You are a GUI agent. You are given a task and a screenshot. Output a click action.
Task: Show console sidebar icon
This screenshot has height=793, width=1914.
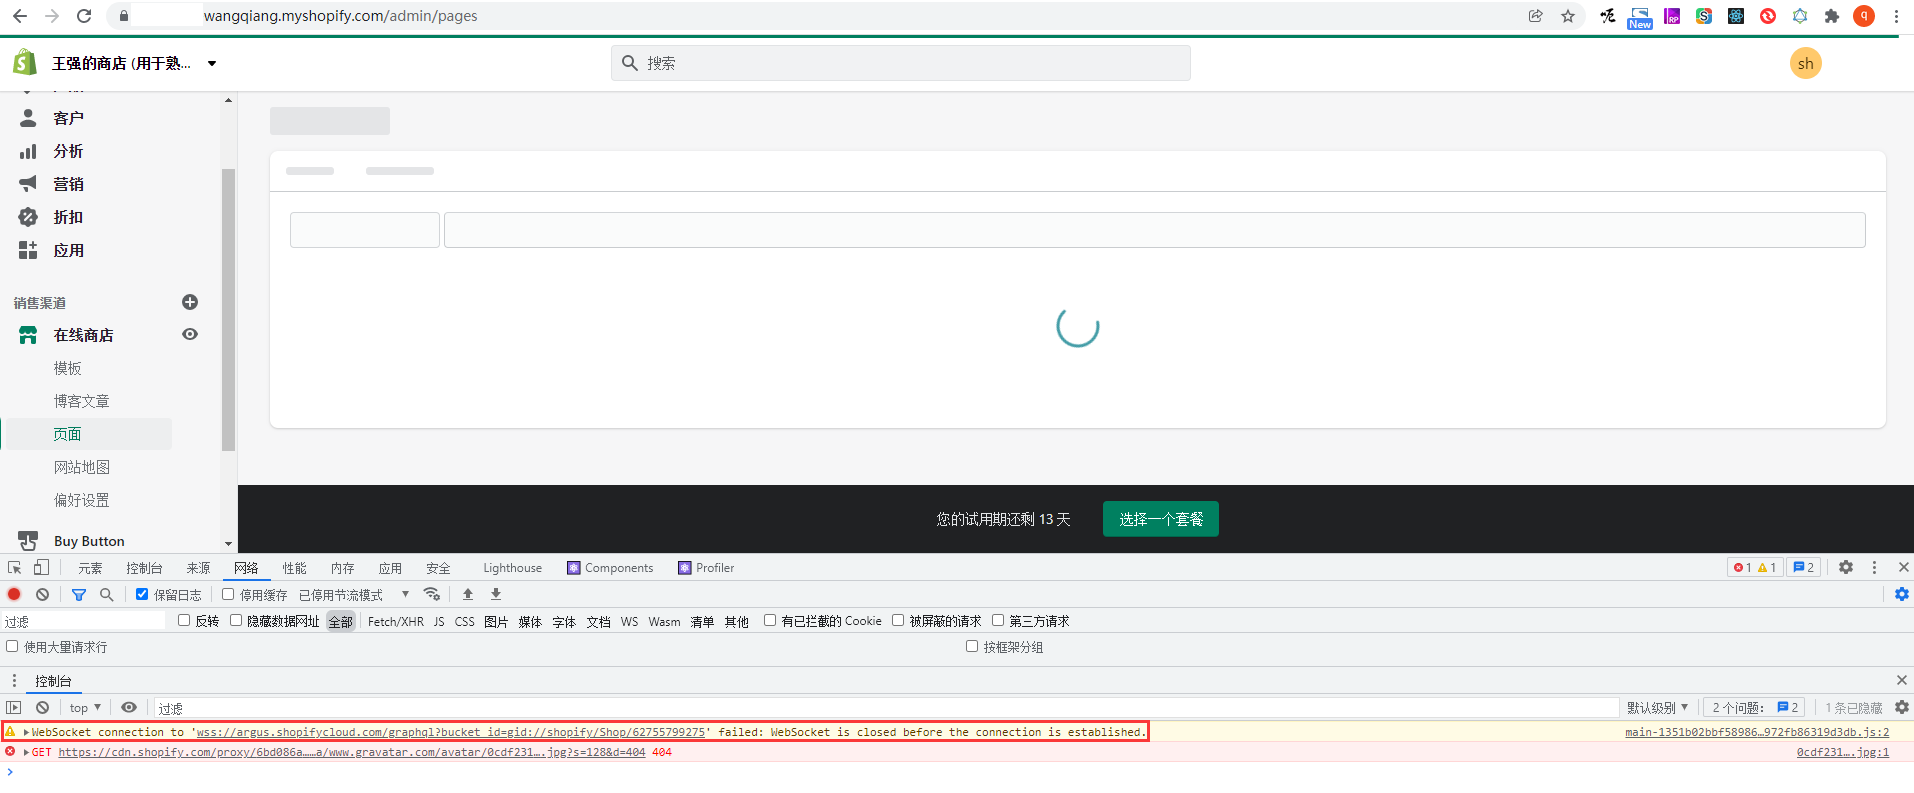click(x=14, y=707)
